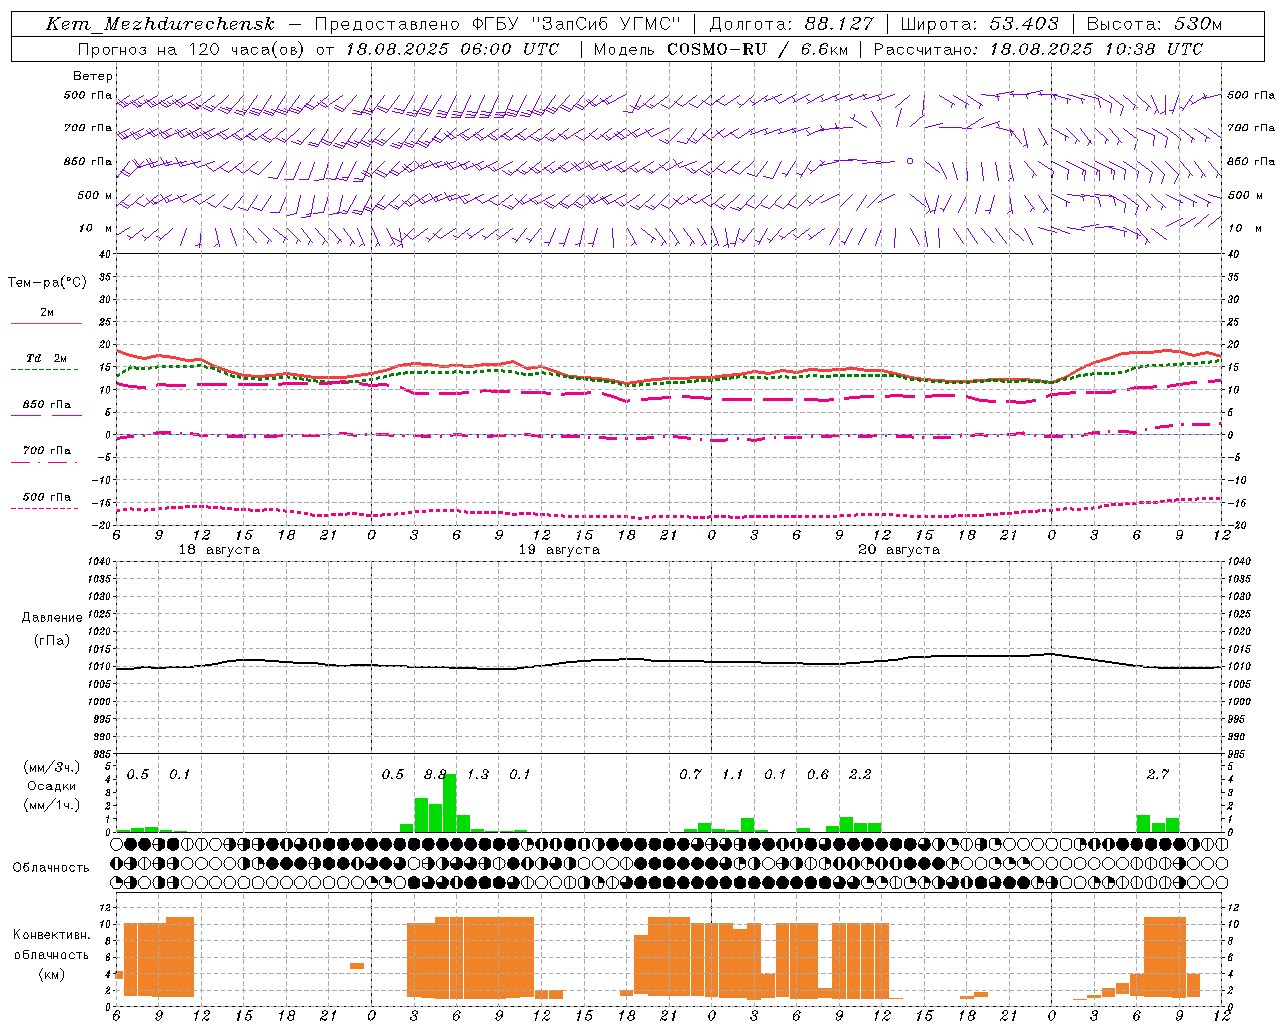
Task: Click the Осадки panel label
Action: click(52, 786)
